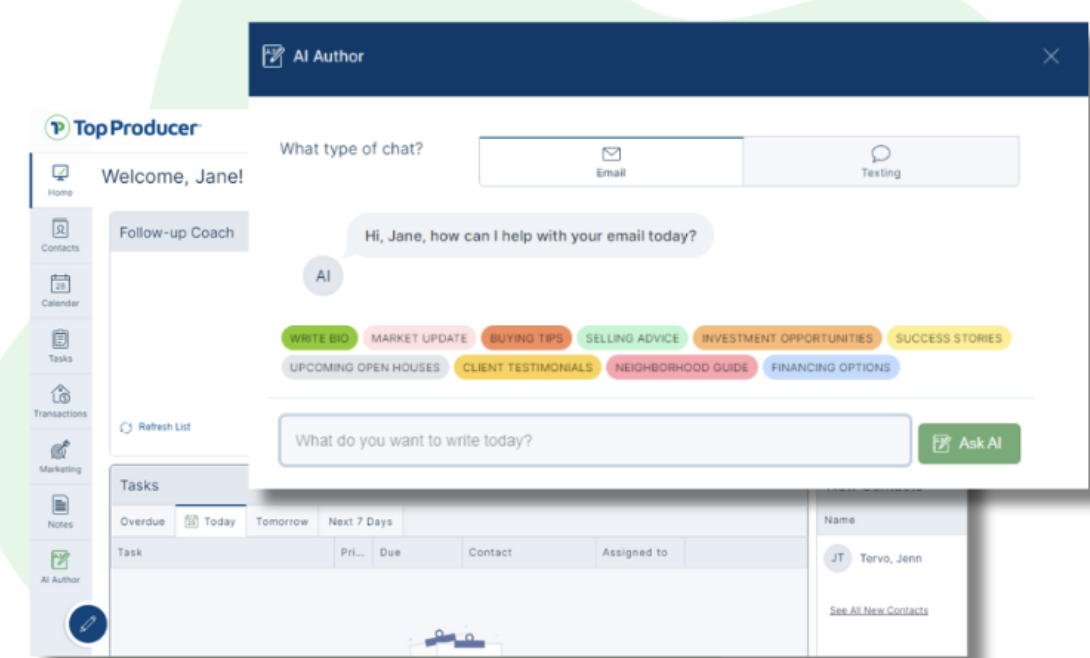
Task: Click the Follow-up Coach panel title
Action: pyautogui.click(x=177, y=233)
